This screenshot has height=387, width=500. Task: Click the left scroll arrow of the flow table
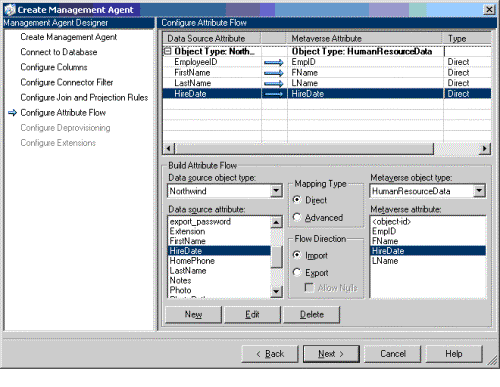169,149
